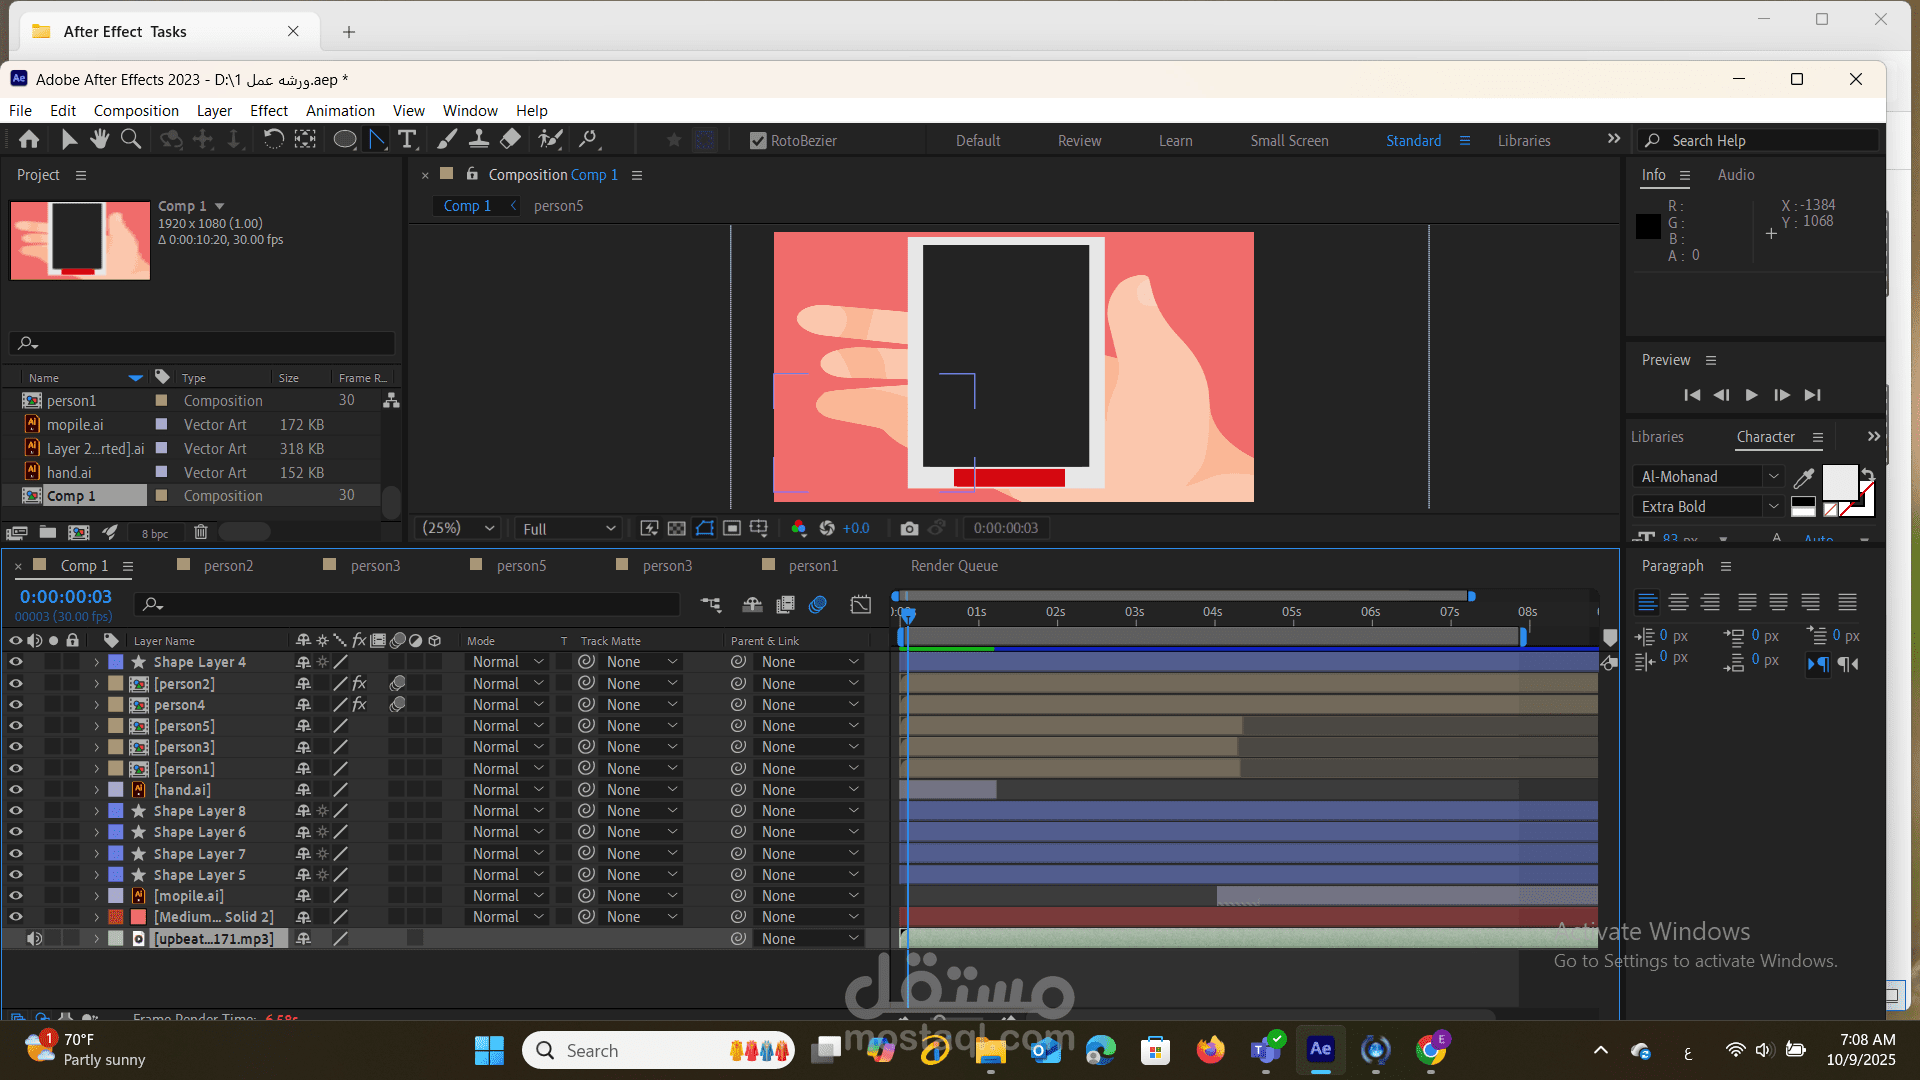The image size is (1920, 1080).
Task: Click the Roto Brush tool
Action: (549, 140)
